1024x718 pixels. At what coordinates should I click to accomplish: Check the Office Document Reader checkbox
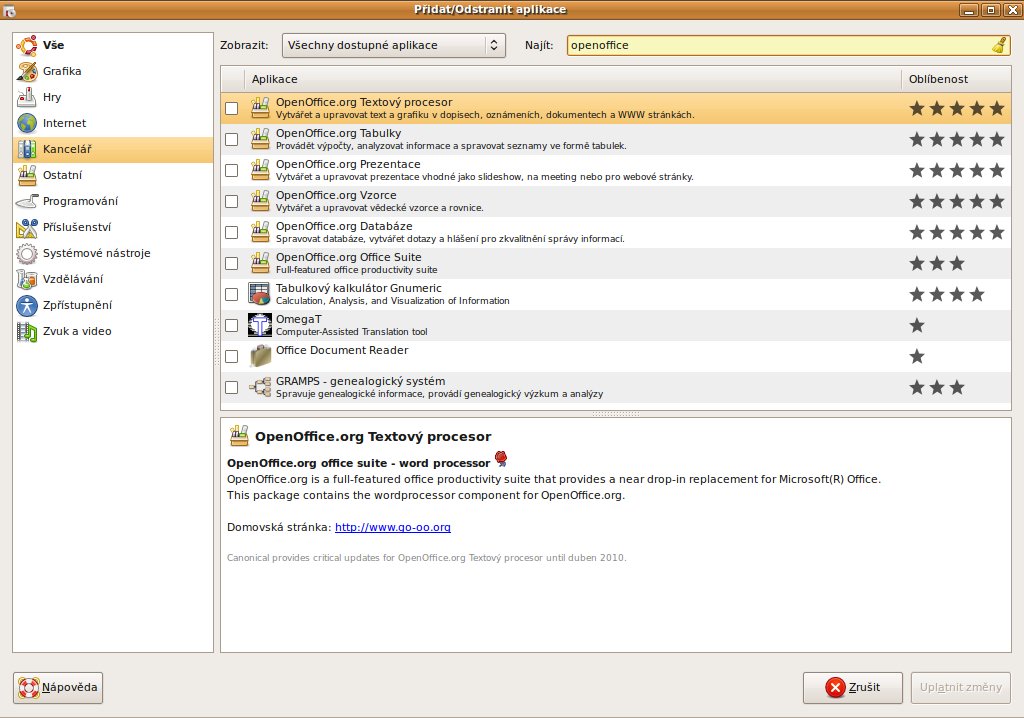pos(232,357)
